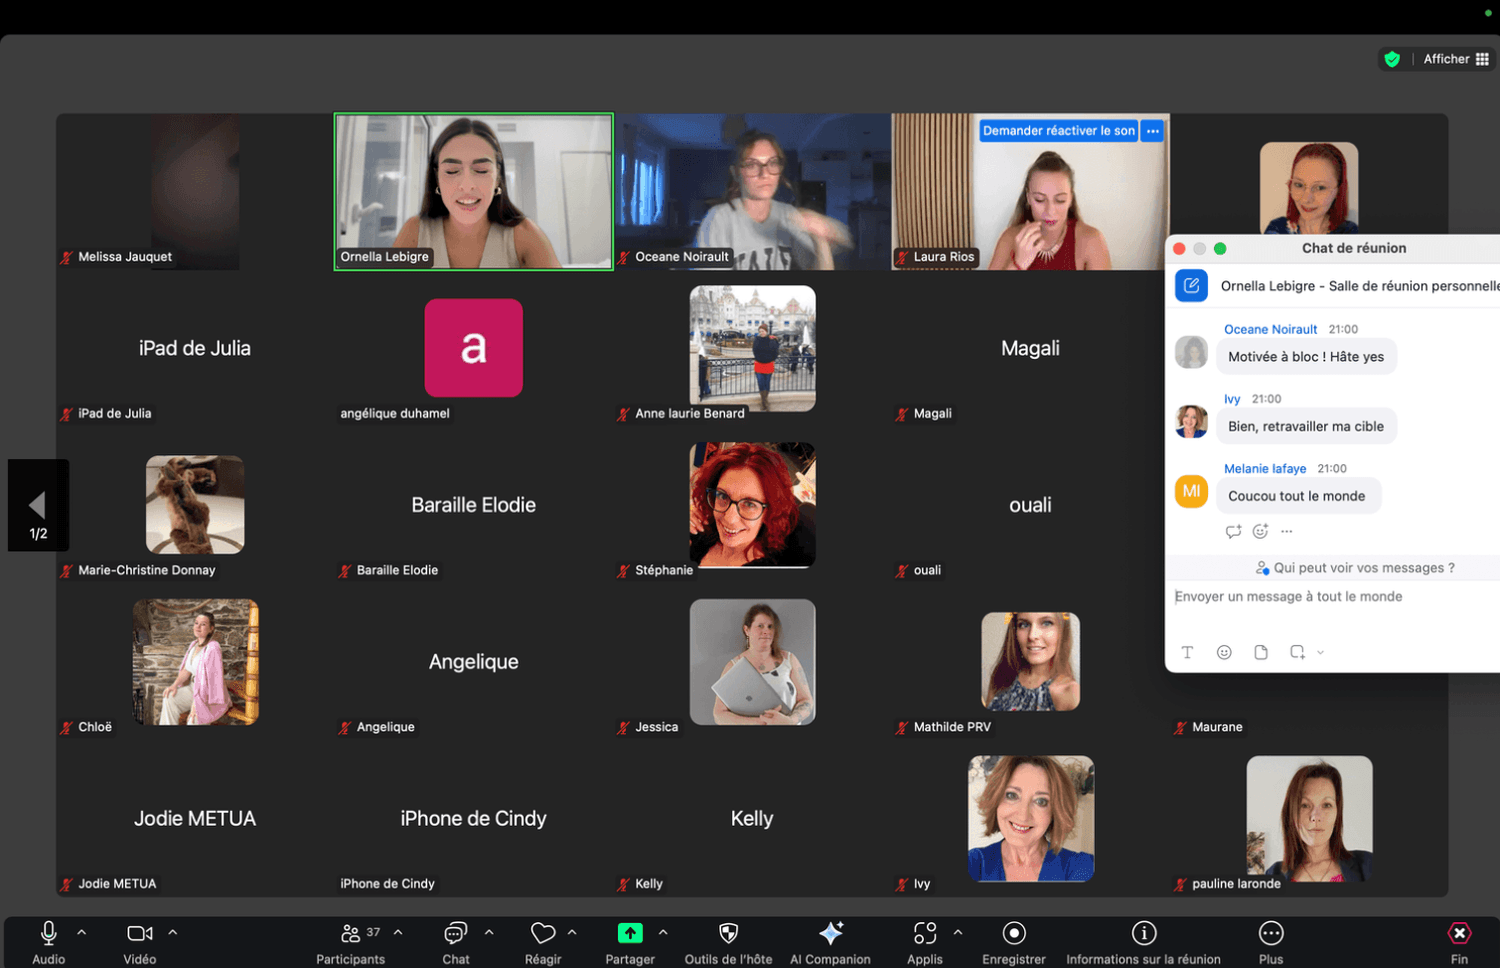
Task: Add emoji reaction to Melanie's message
Action: 1260,531
